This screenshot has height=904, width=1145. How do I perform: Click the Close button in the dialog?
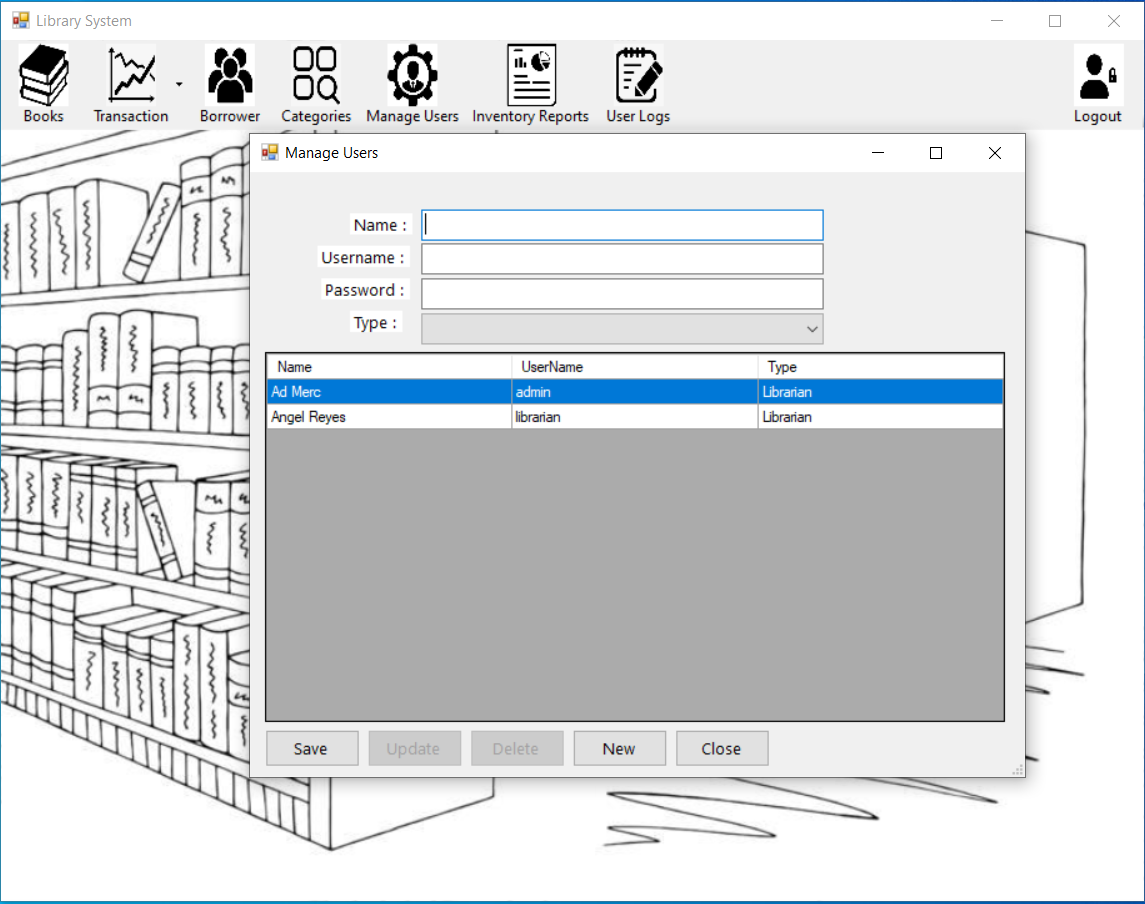tap(721, 749)
